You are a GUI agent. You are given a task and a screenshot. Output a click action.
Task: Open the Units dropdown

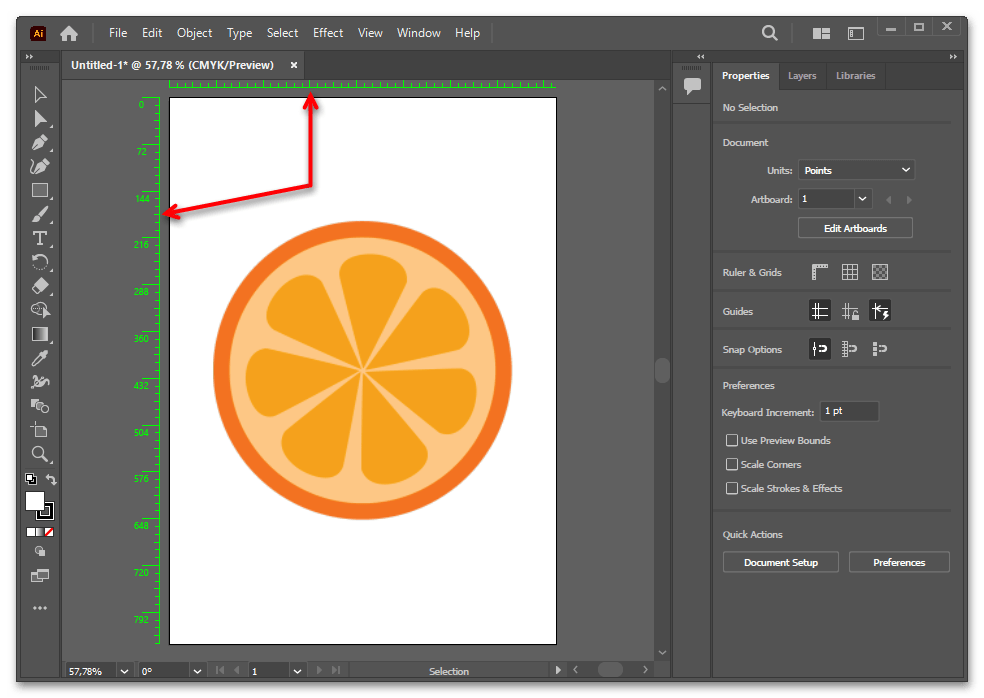tap(856, 170)
